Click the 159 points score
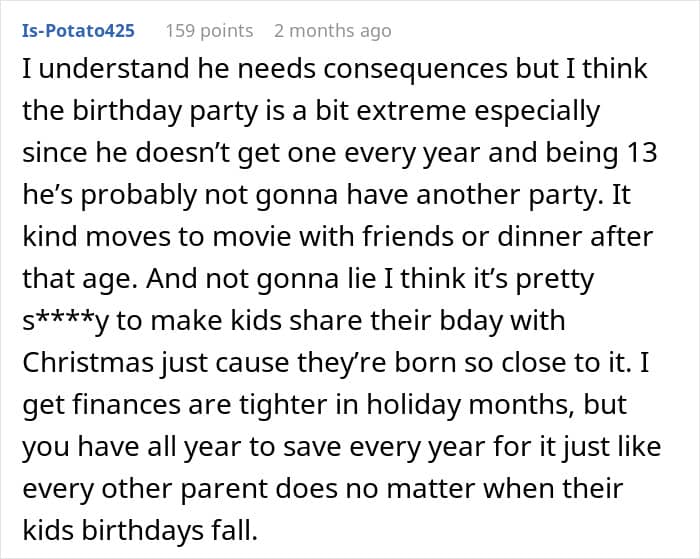 click(208, 30)
